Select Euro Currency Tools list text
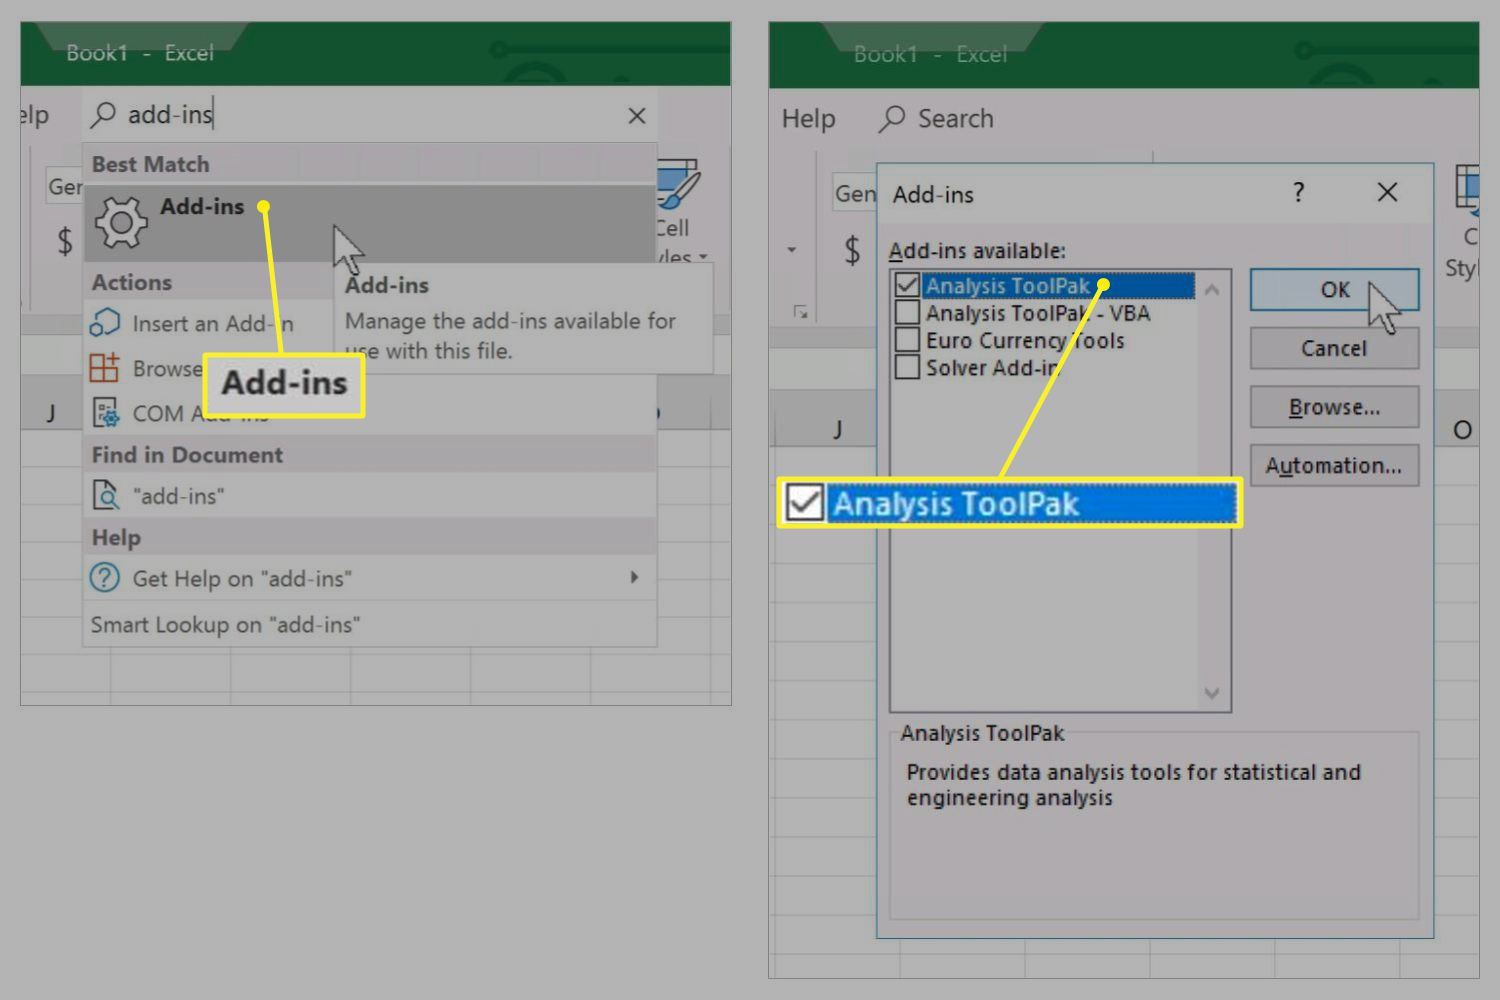Image resolution: width=1500 pixels, height=1000 pixels. pos(1025,340)
